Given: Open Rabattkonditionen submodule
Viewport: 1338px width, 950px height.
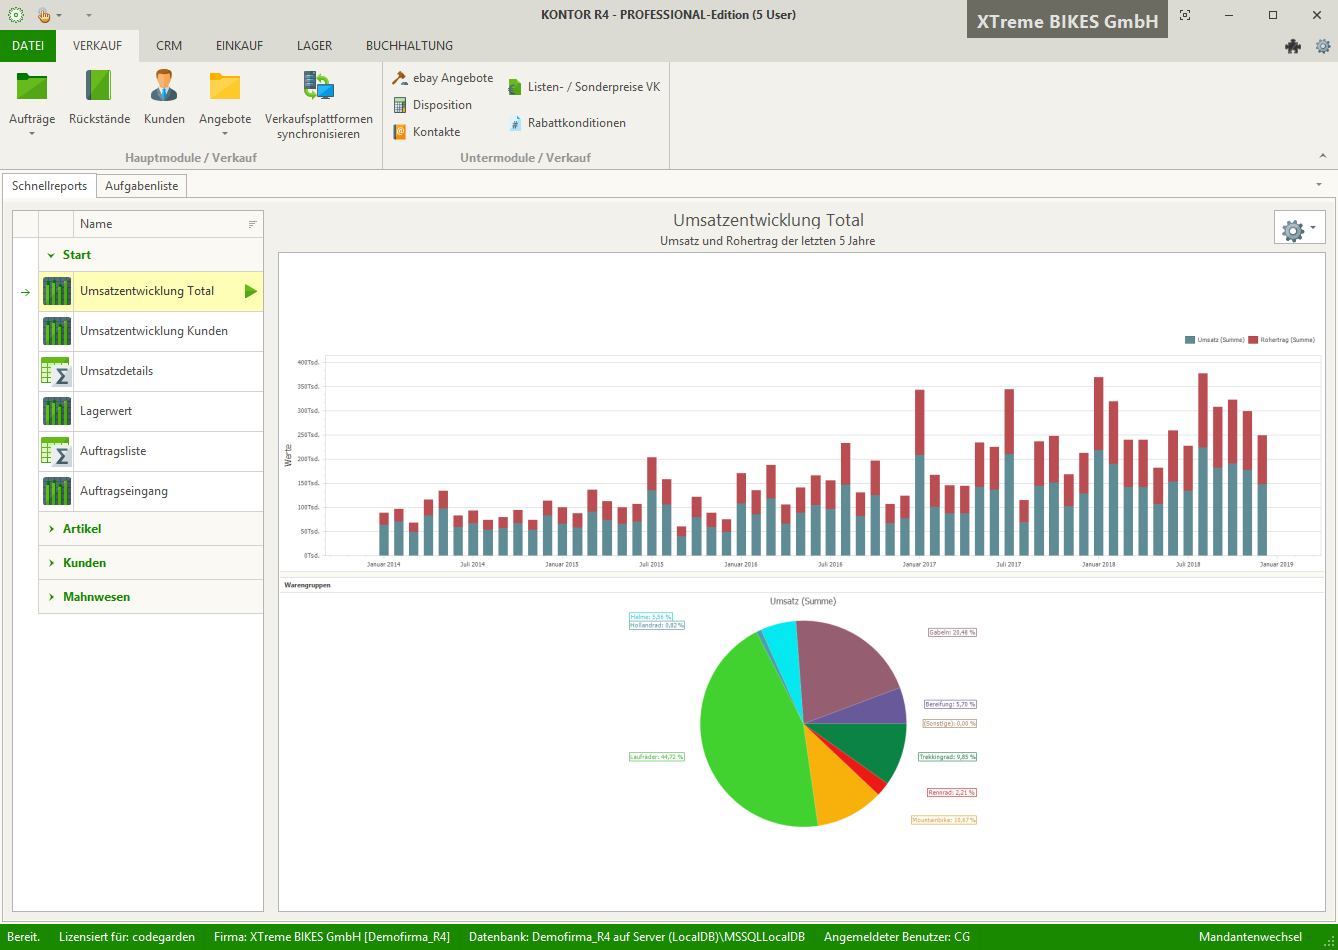Looking at the screenshot, I should coord(567,123).
